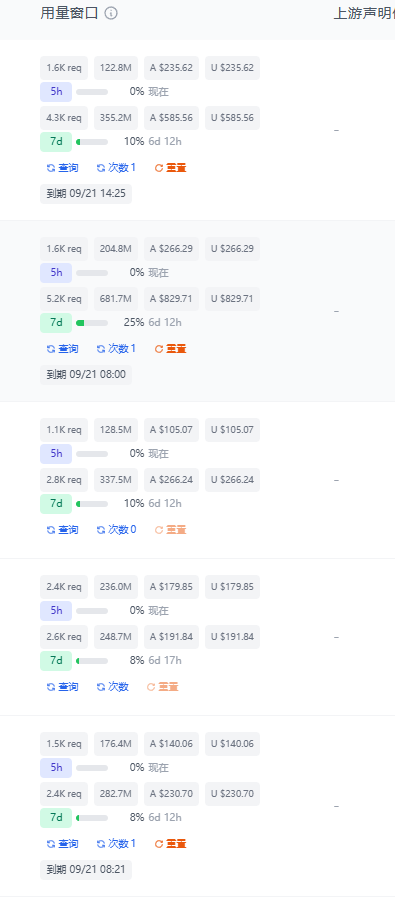The height and width of the screenshot is (910, 395).
Task: Click the 5.2K req tag
Action: 64,299
